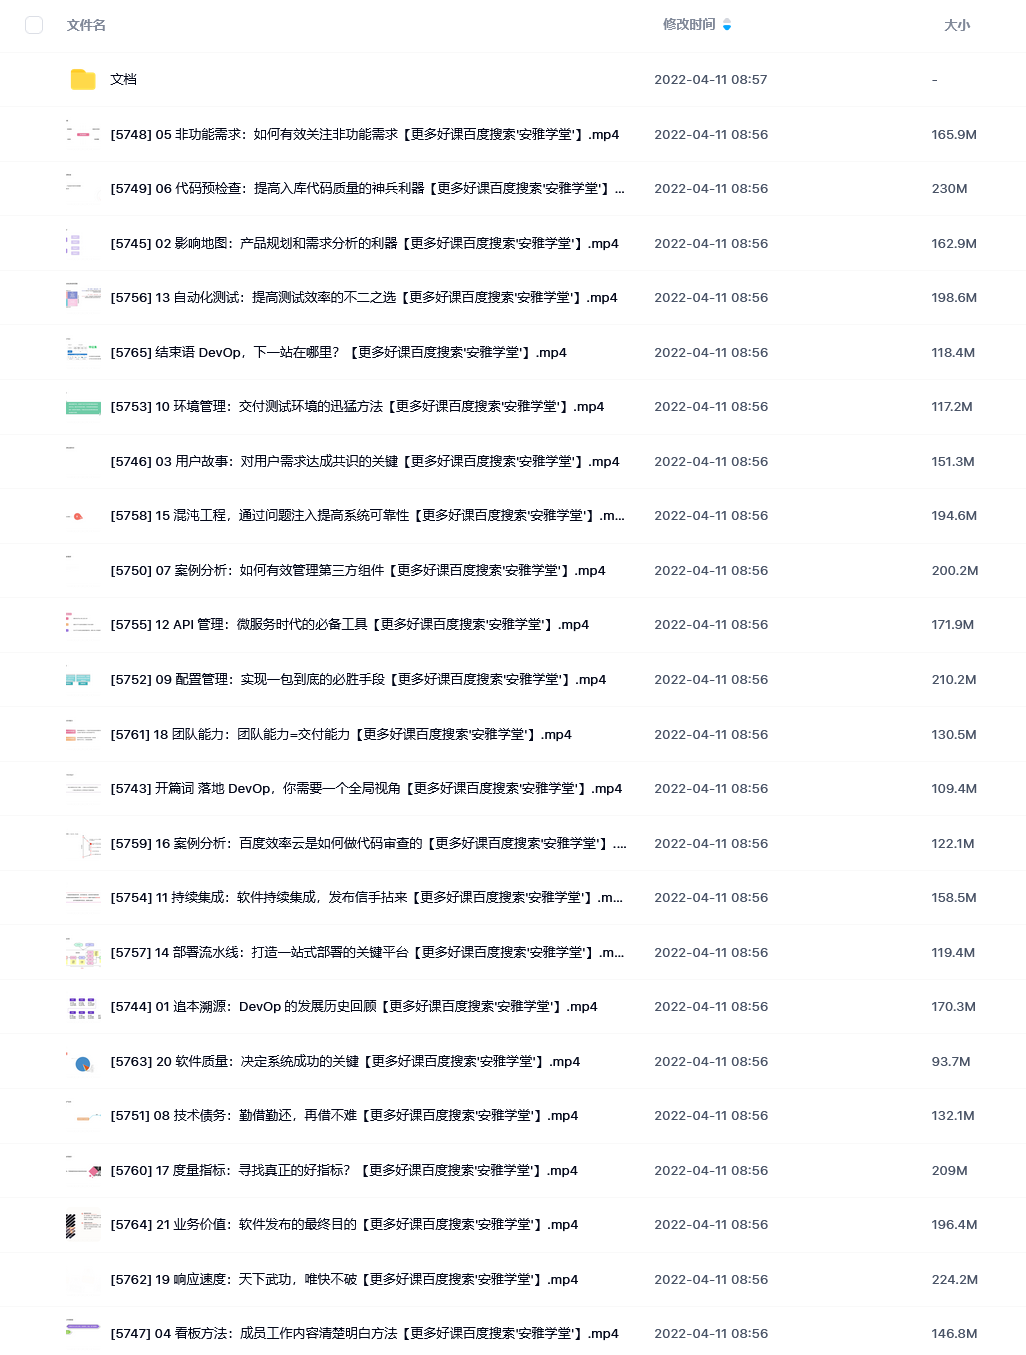Open file [5765] 结束语 DevOp
The width and height of the screenshot is (1026, 1355).
(x=338, y=352)
